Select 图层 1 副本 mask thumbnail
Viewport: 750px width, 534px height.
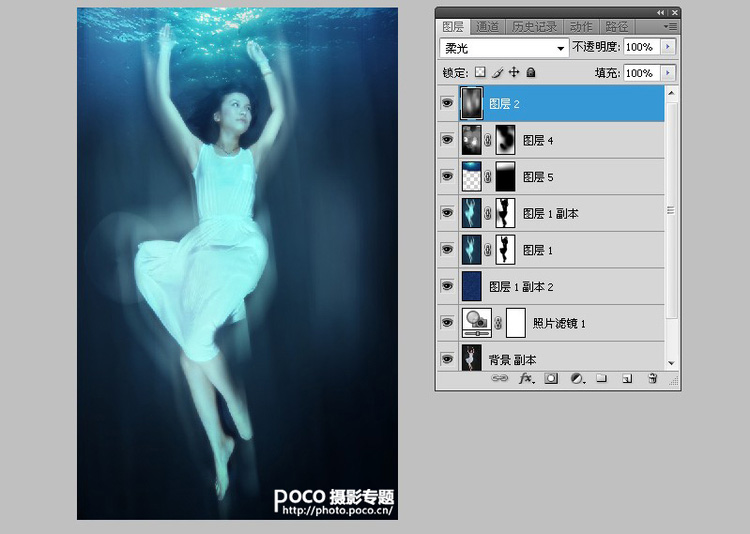(x=505, y=212)
